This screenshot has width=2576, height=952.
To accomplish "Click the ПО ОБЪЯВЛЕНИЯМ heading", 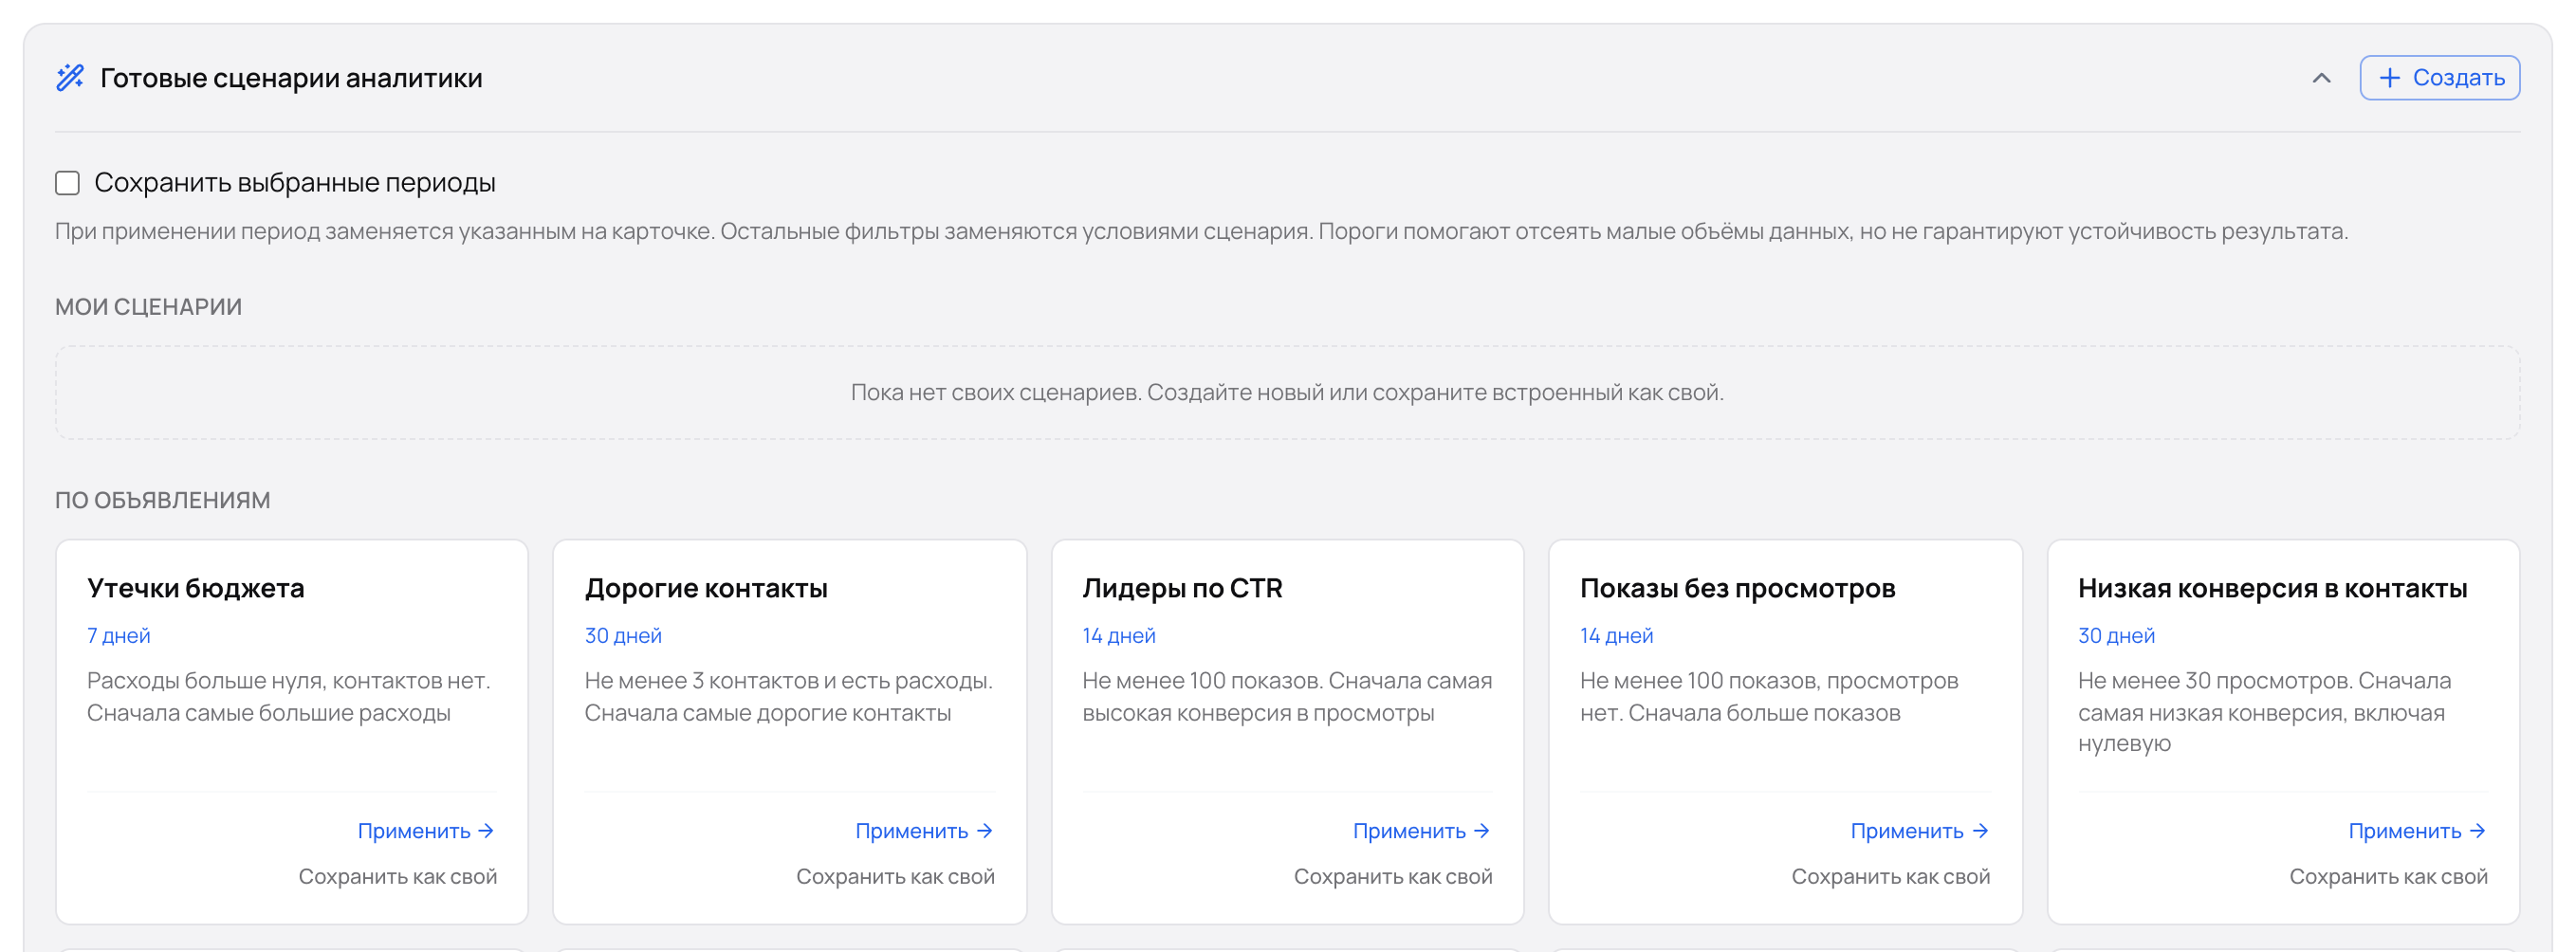I will click(x=162, y=500).
